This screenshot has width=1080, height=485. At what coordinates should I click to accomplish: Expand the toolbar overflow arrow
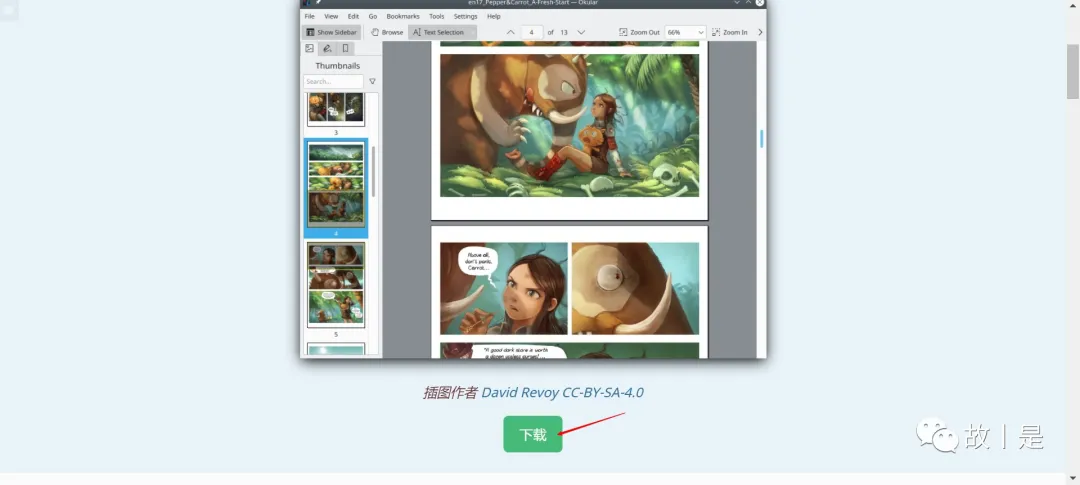pos(760,32)
